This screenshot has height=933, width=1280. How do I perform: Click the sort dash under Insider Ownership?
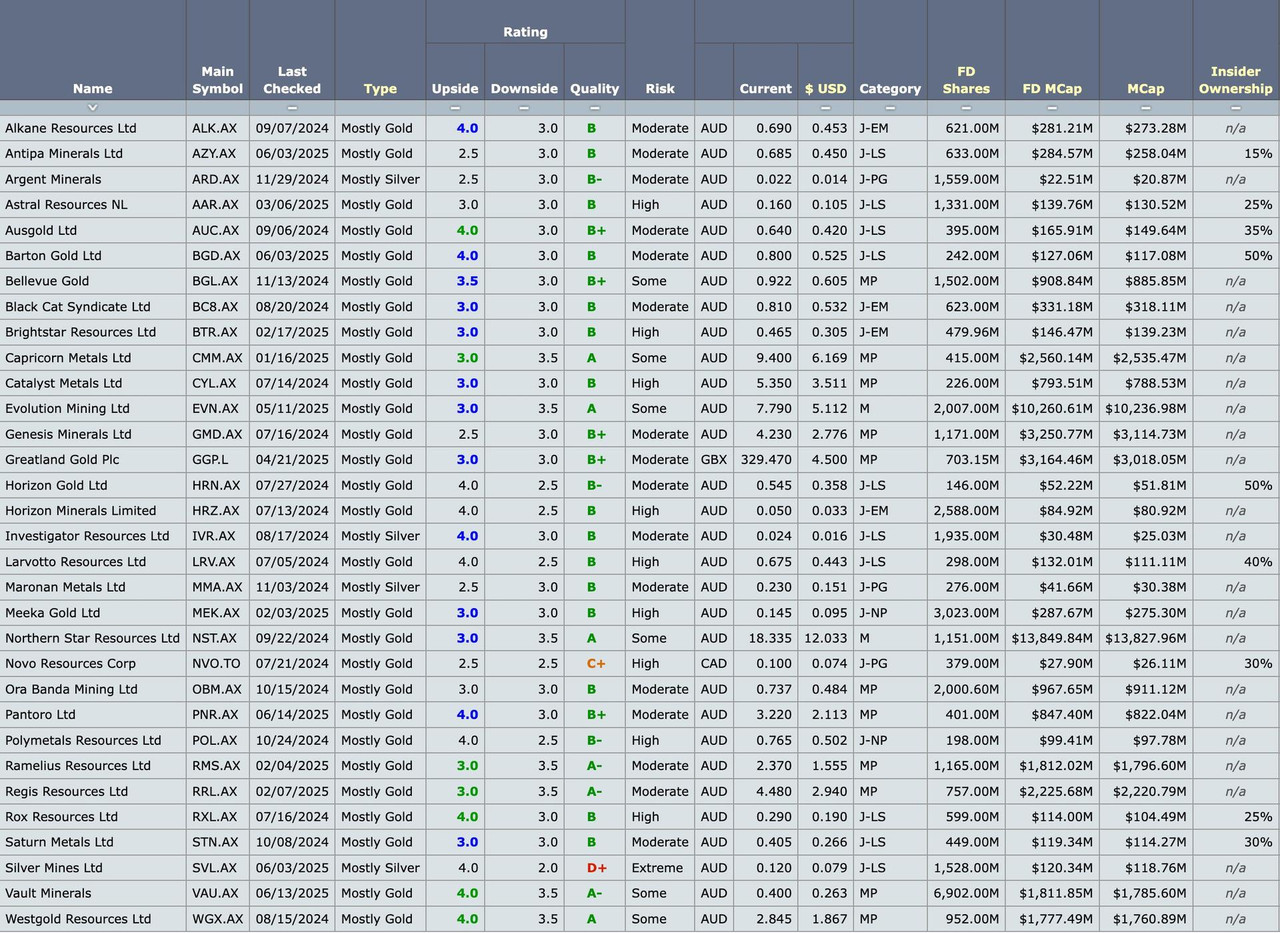point(1236,107)
